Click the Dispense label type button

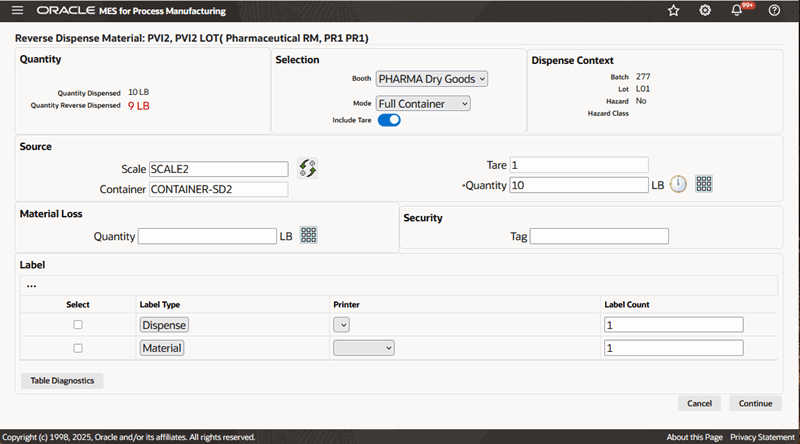(x=164, y=325)
